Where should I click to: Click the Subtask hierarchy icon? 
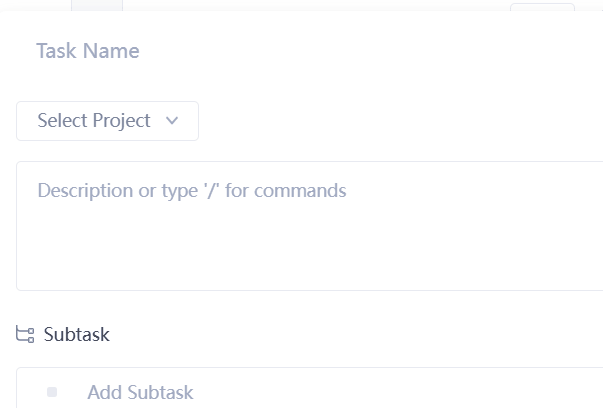25,335
